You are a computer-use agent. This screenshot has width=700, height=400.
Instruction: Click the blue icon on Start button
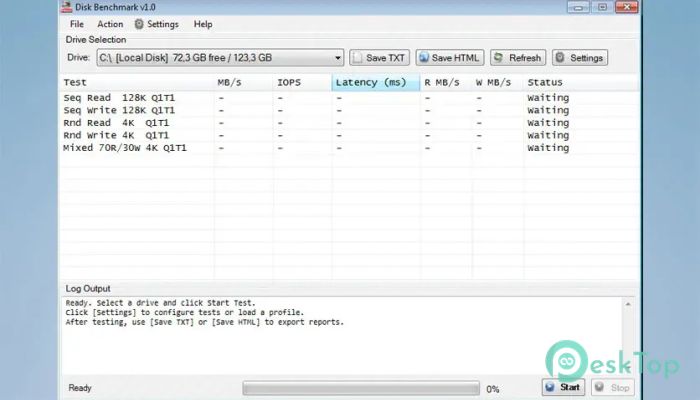point(550,387)
